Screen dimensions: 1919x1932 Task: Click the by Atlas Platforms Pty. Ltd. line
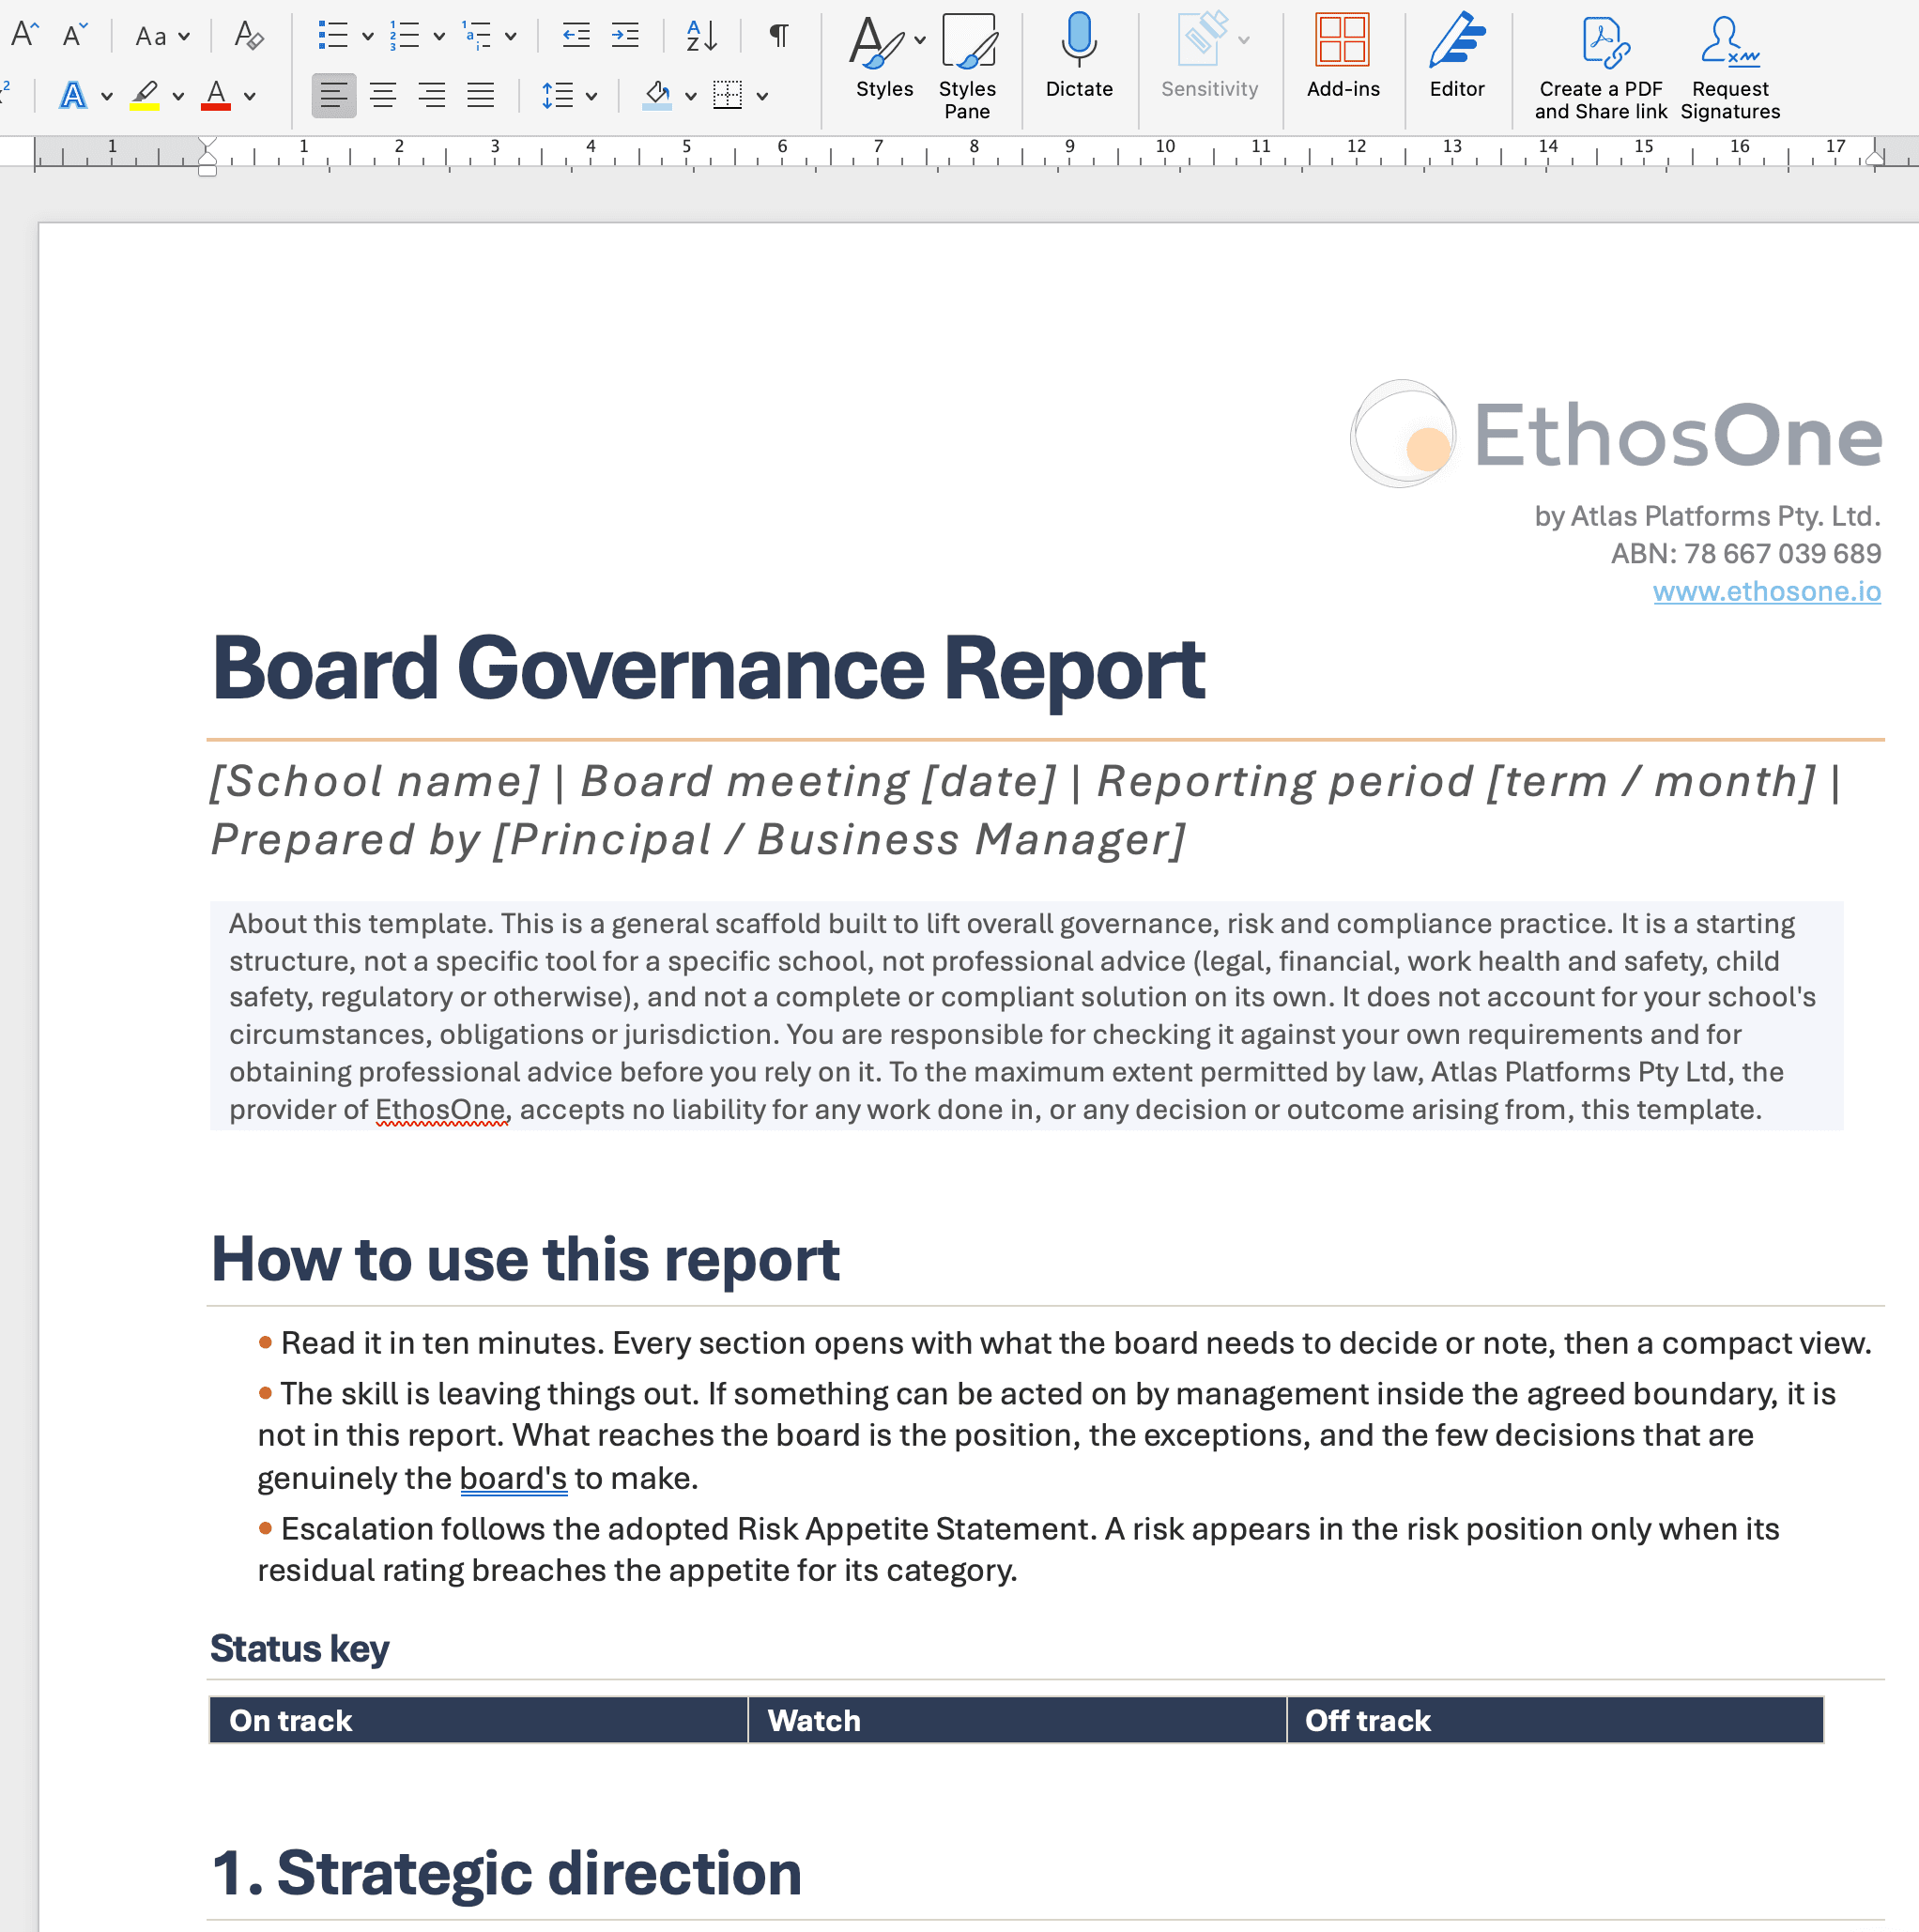click(1707, 516)
